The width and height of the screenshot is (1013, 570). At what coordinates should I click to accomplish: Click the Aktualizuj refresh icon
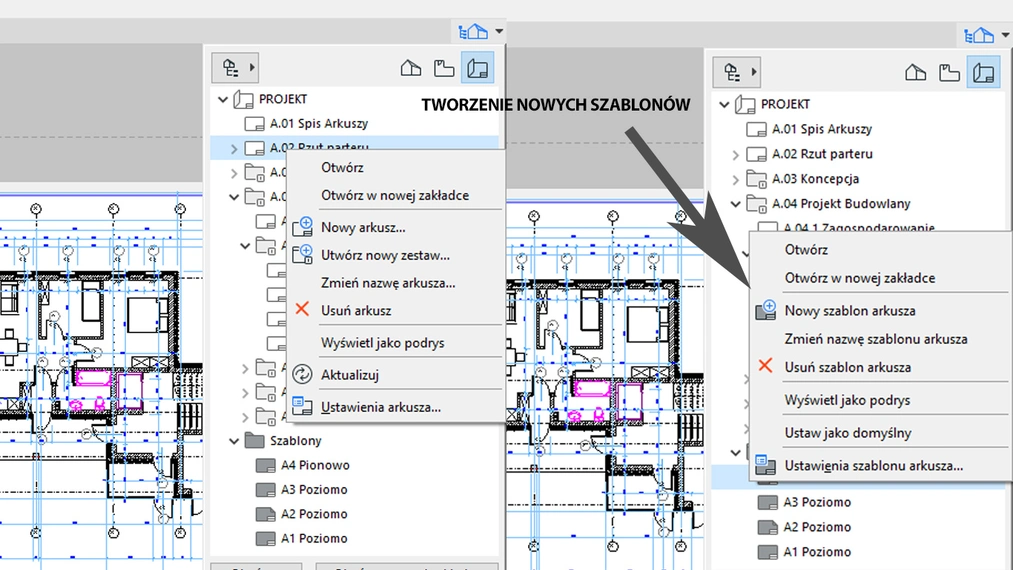point(303,375)
